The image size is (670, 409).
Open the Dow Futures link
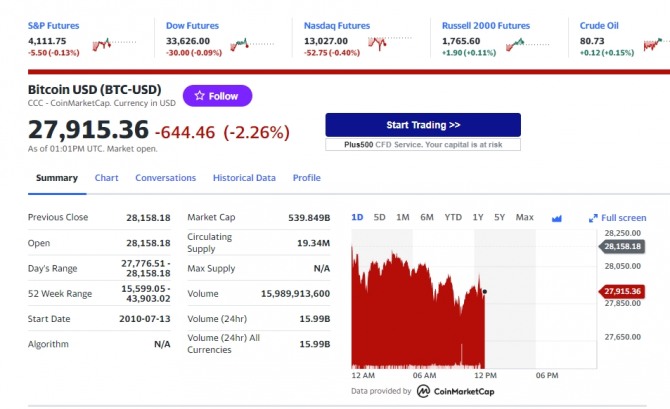[x=192, y=26]
